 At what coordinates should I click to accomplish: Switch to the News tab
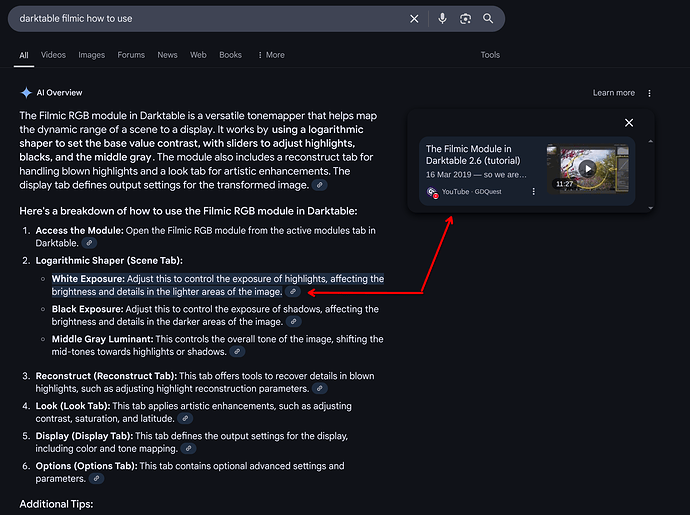click(167, 55)
